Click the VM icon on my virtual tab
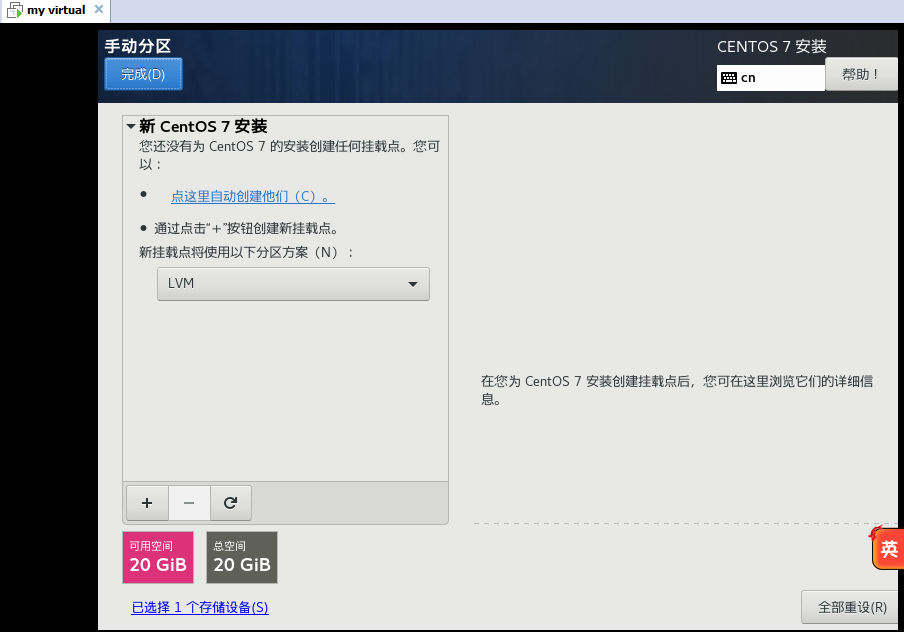 14,10
